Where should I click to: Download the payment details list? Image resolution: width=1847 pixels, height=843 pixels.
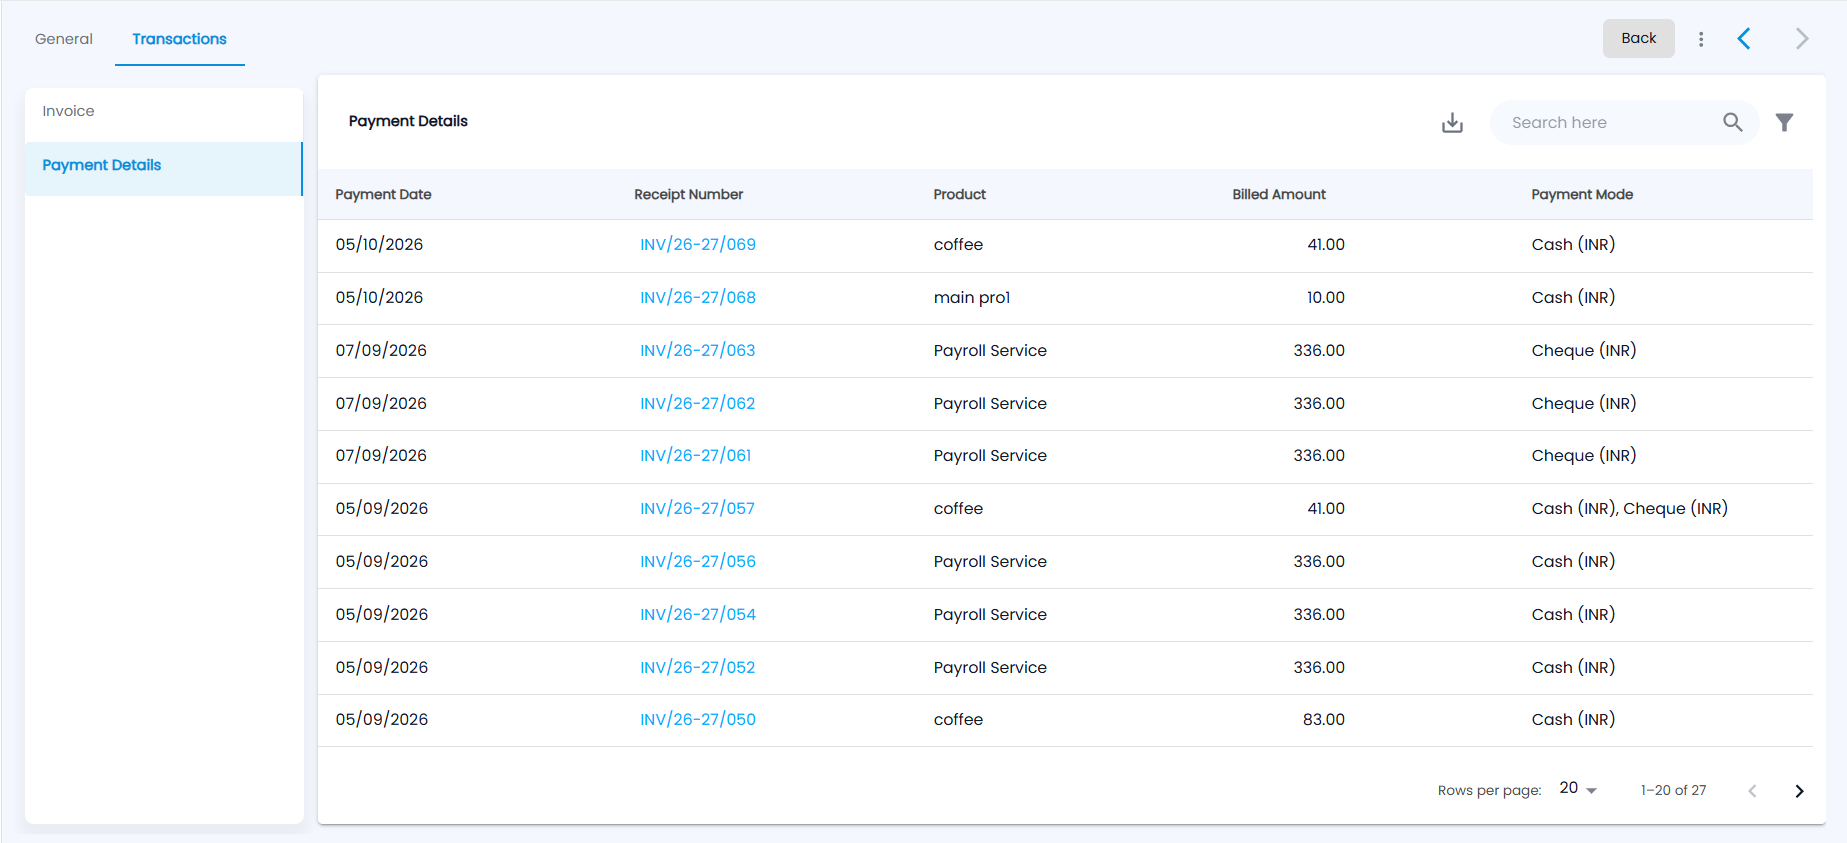pos(1452,122)
